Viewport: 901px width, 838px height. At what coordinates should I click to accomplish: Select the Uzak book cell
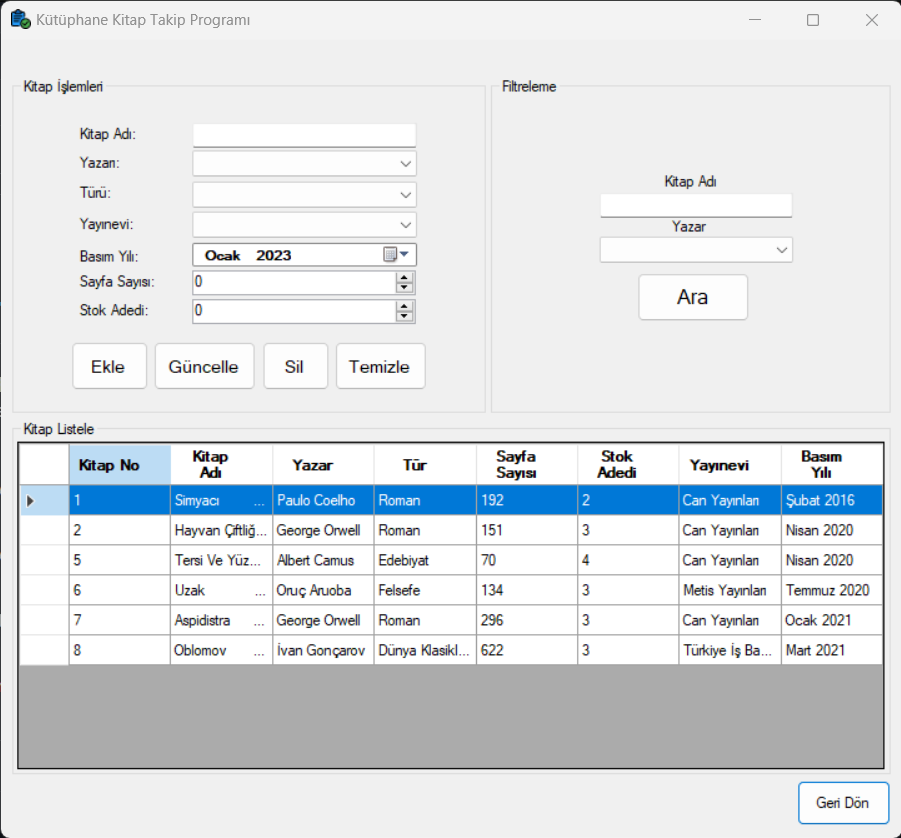[221, 590]
